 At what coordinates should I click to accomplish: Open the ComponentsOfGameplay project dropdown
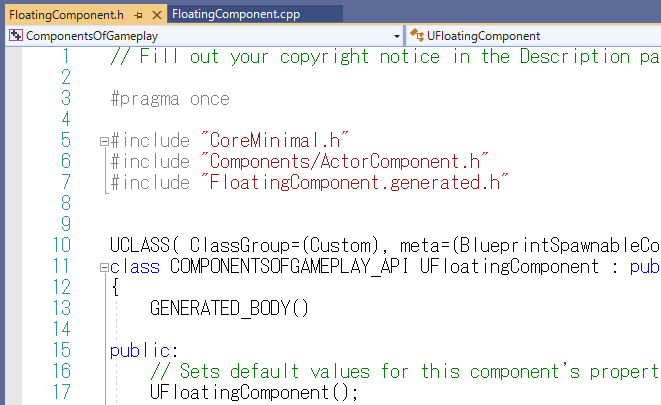pos(396,36)
